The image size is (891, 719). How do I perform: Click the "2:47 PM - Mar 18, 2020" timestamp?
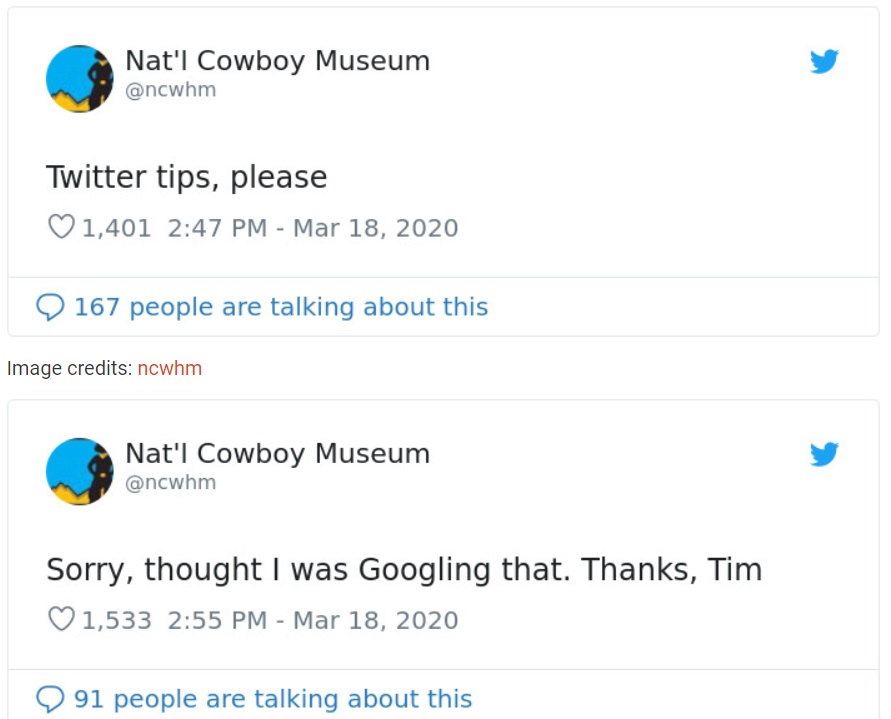tap(313, 228)
